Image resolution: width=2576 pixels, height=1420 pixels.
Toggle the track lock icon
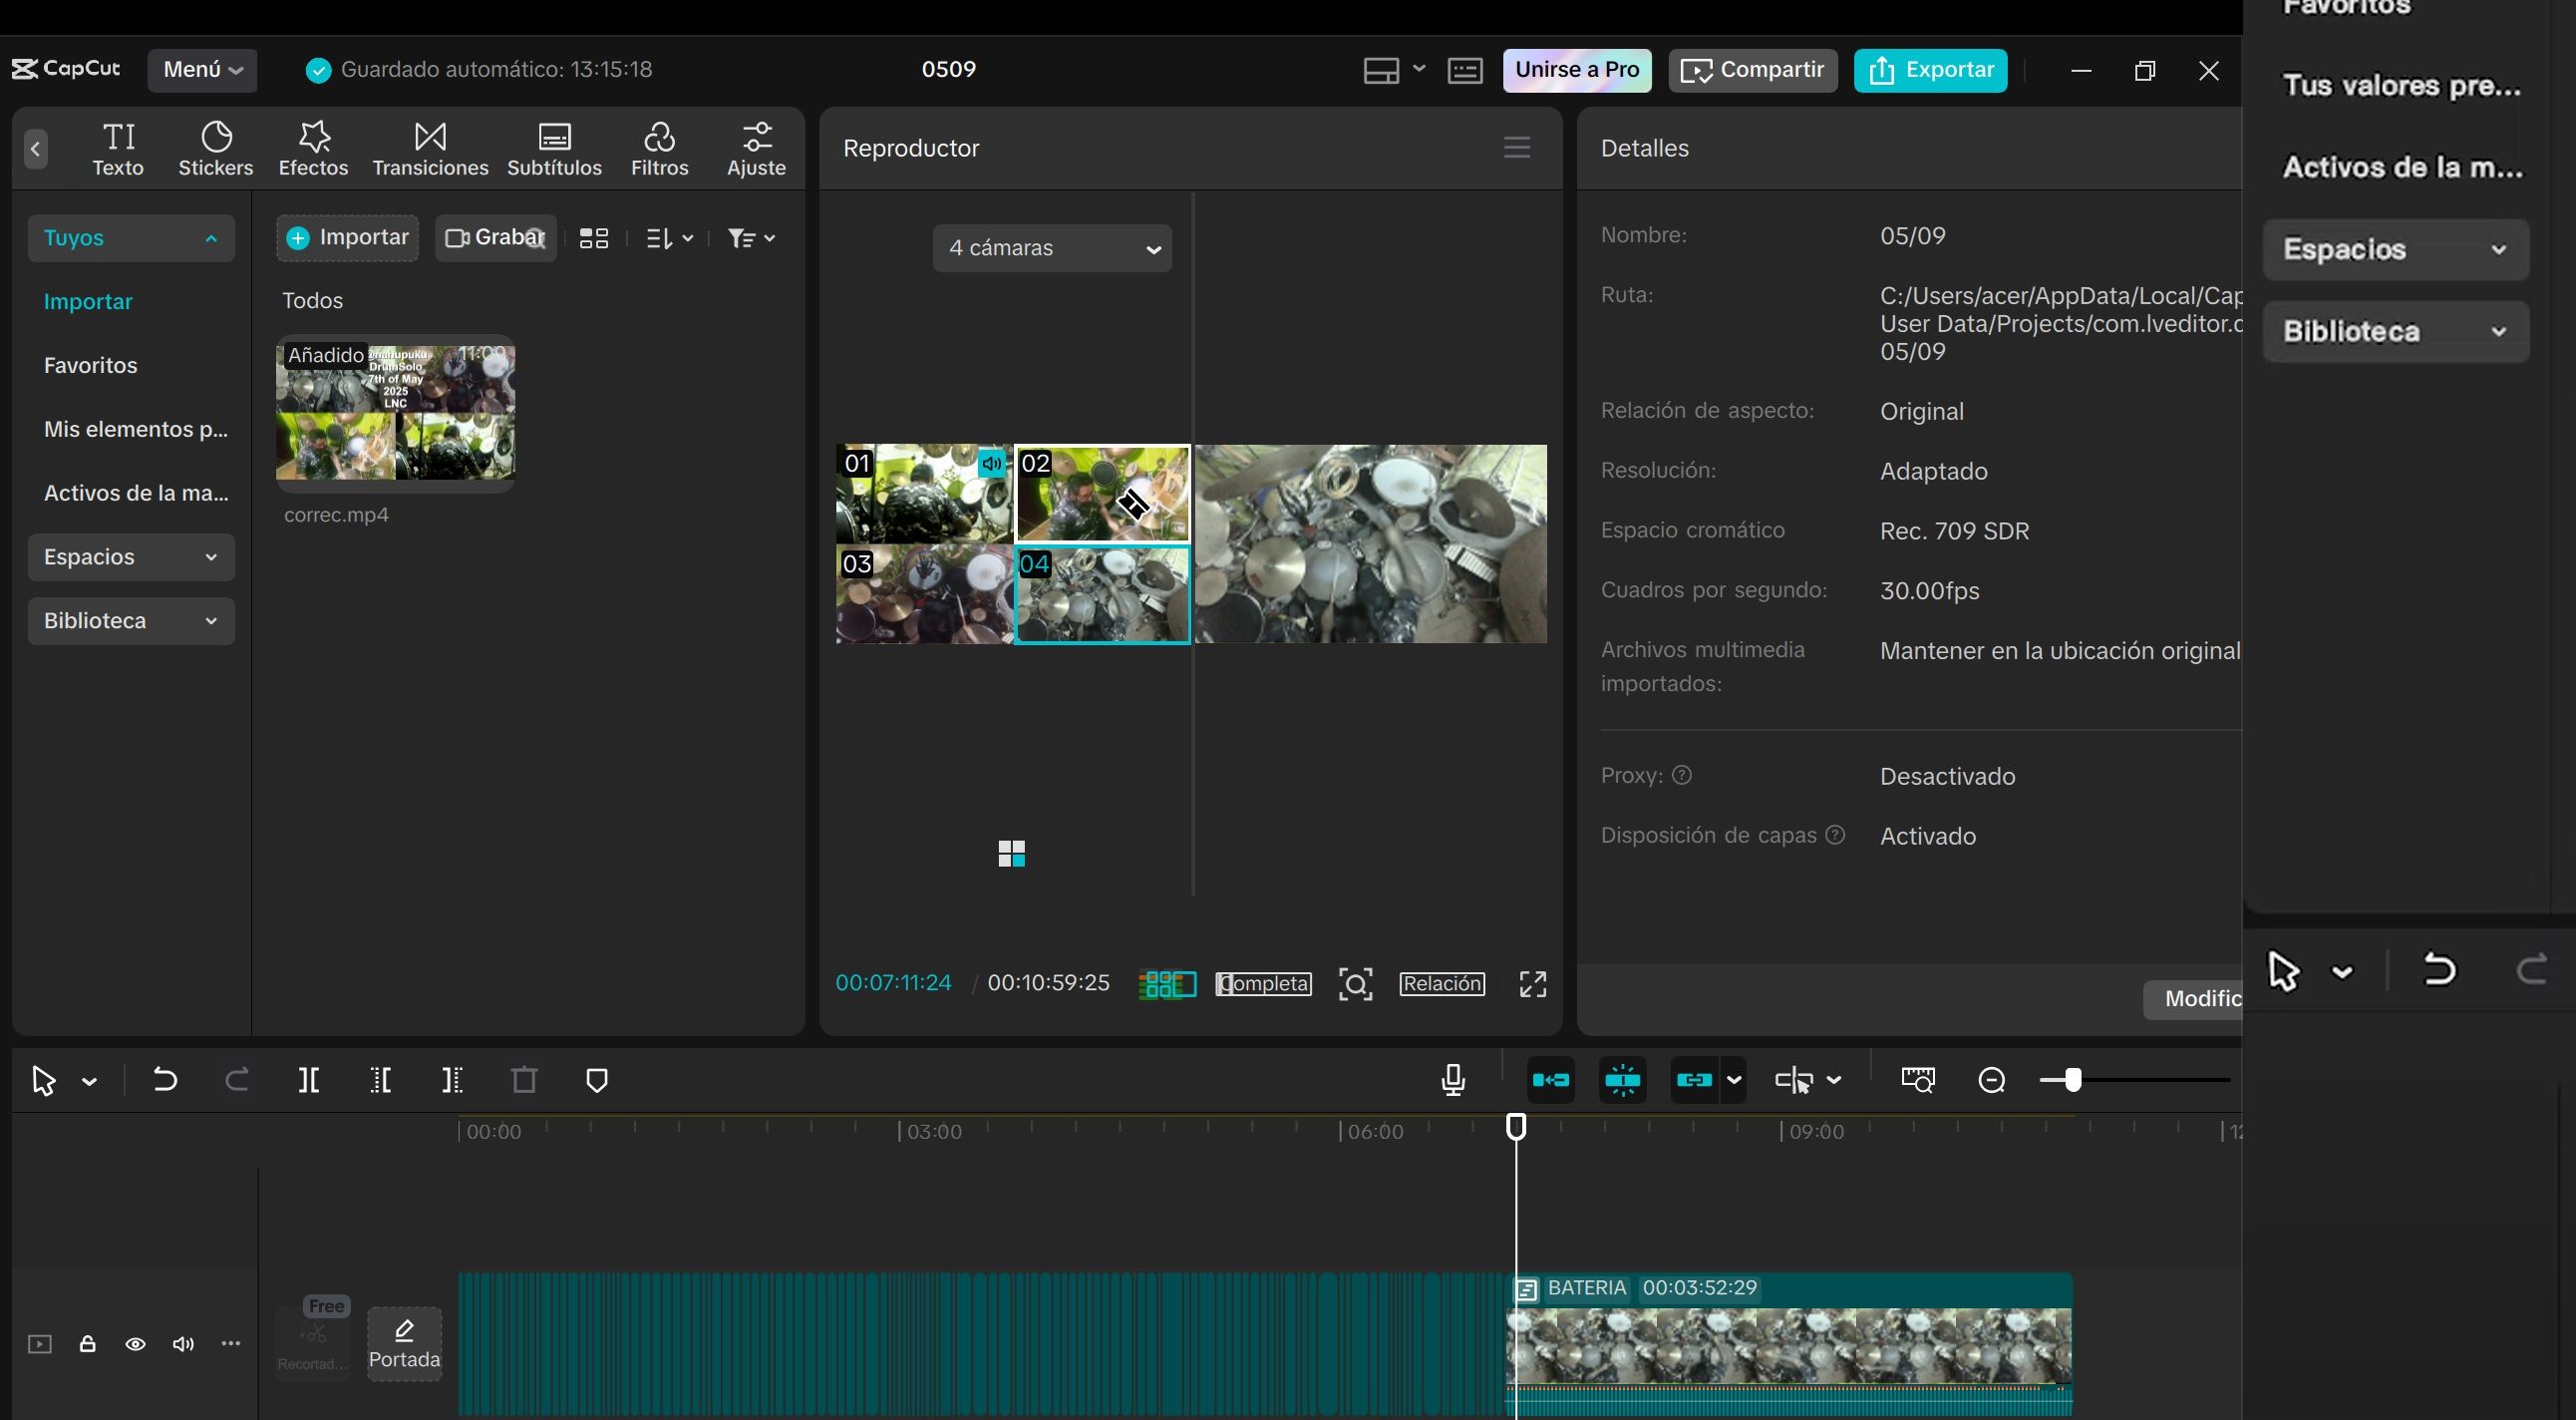click(87, 1344)
